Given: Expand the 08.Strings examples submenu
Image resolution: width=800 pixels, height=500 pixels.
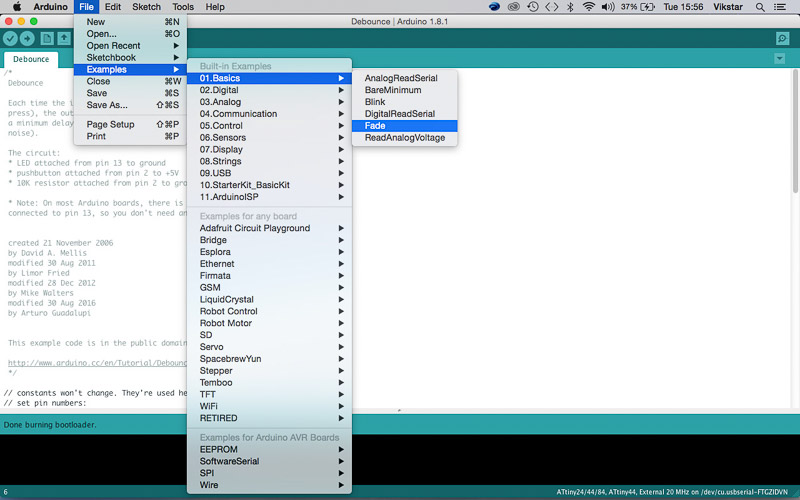Looking at the screenshot, I should tap(269, 161).
